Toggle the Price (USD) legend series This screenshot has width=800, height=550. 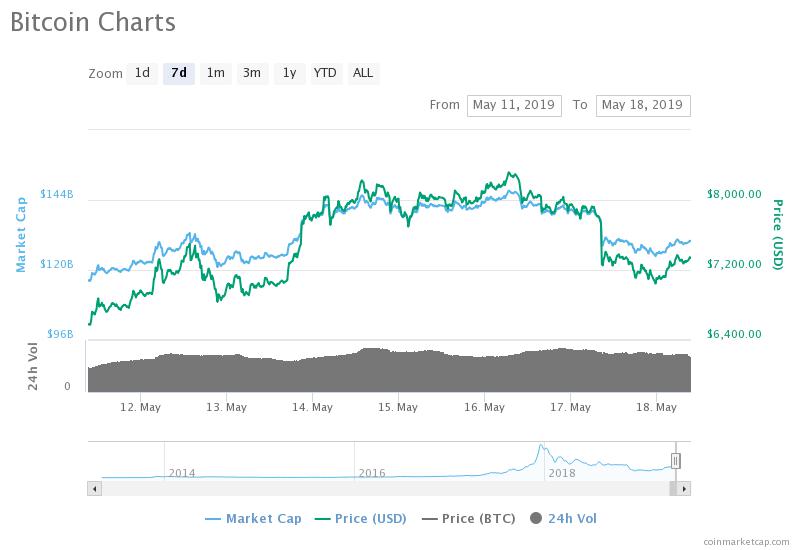point(360,519)
